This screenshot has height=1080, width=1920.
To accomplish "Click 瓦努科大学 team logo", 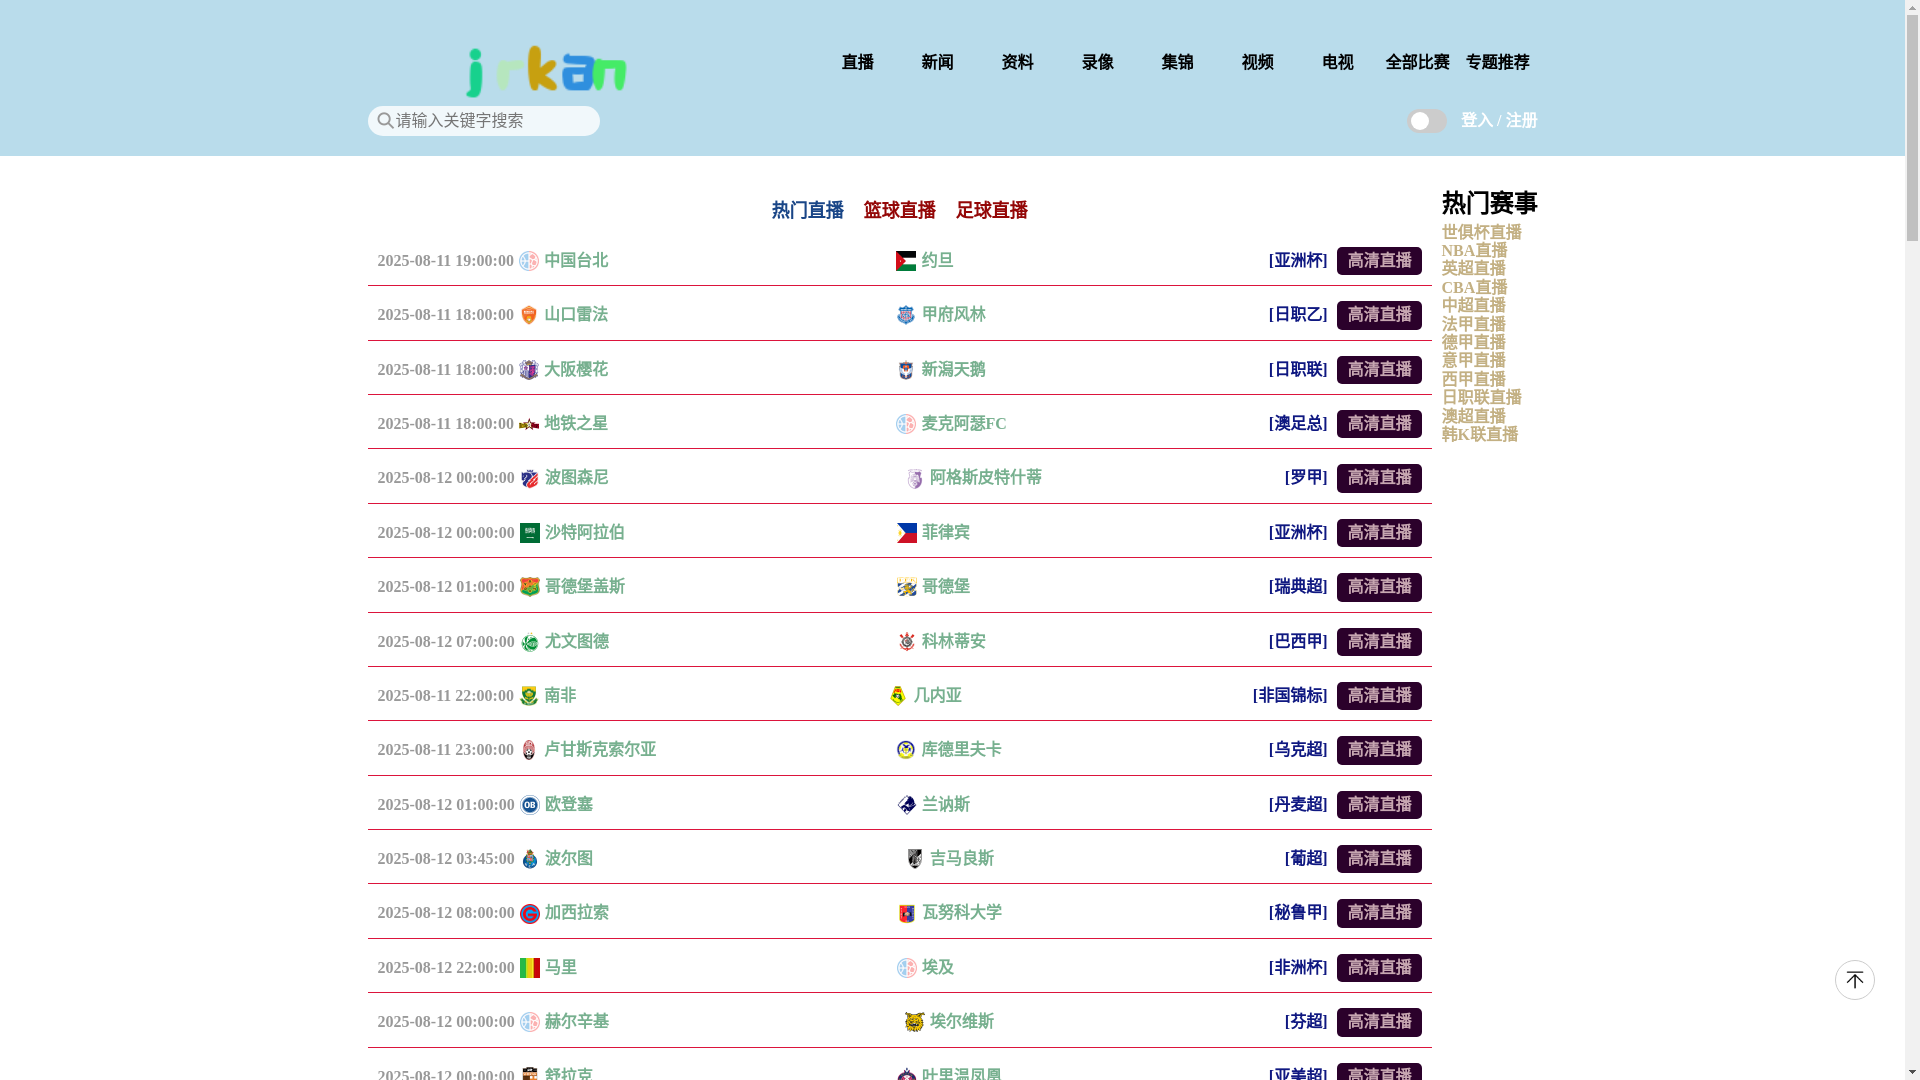I will pyautogui.click(x=907, y=913).
